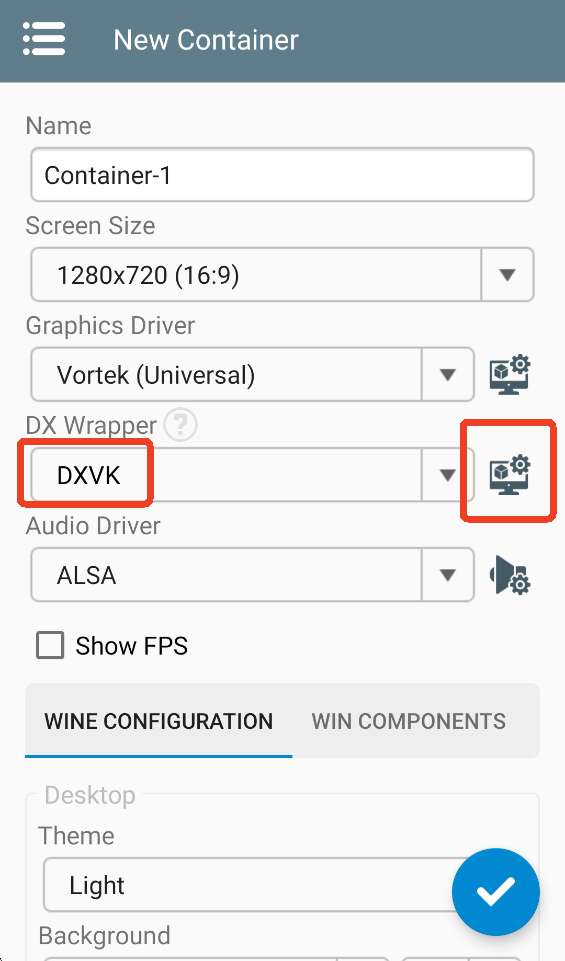The image size is (565, 961).
Task: Expand the DX Wrapper dropdown arrow
Action: [447, 475]
